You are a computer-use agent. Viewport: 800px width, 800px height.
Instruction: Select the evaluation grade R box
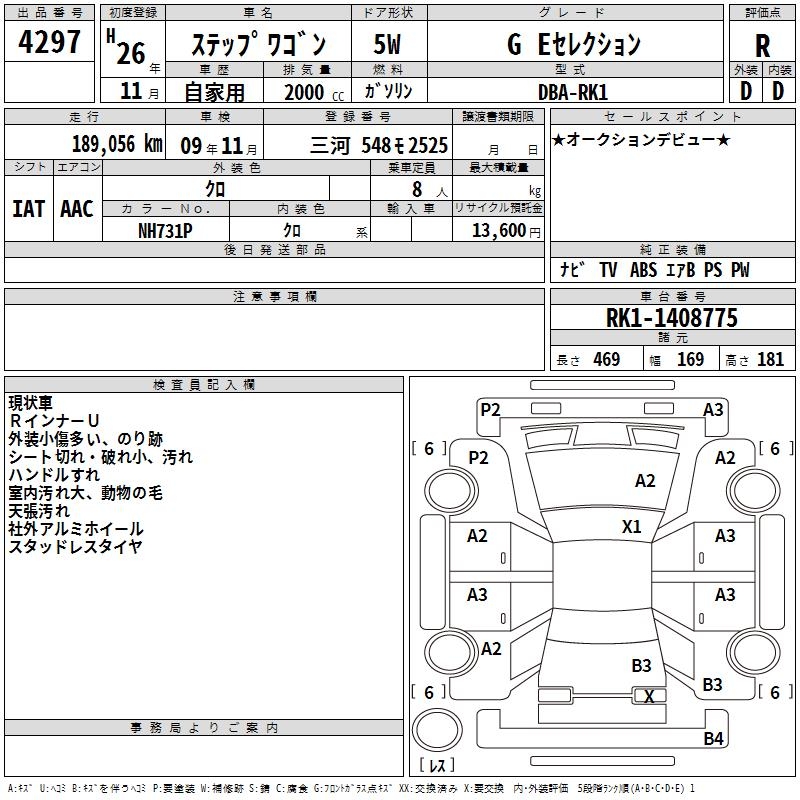(762, 44)
